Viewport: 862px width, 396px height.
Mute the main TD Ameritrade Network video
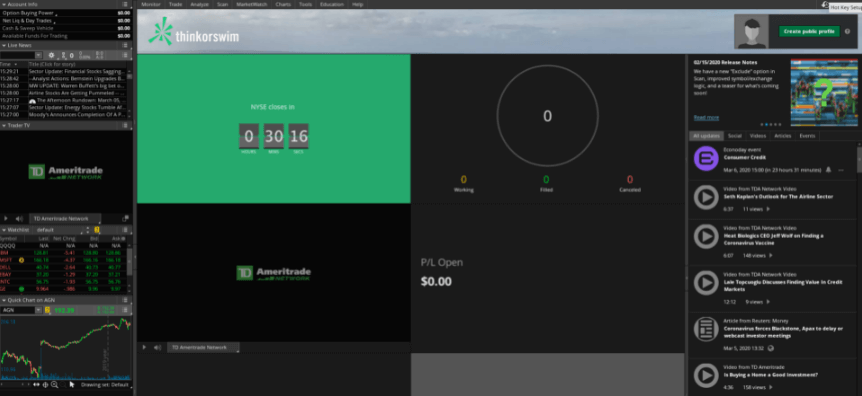[x=158, y=348]
